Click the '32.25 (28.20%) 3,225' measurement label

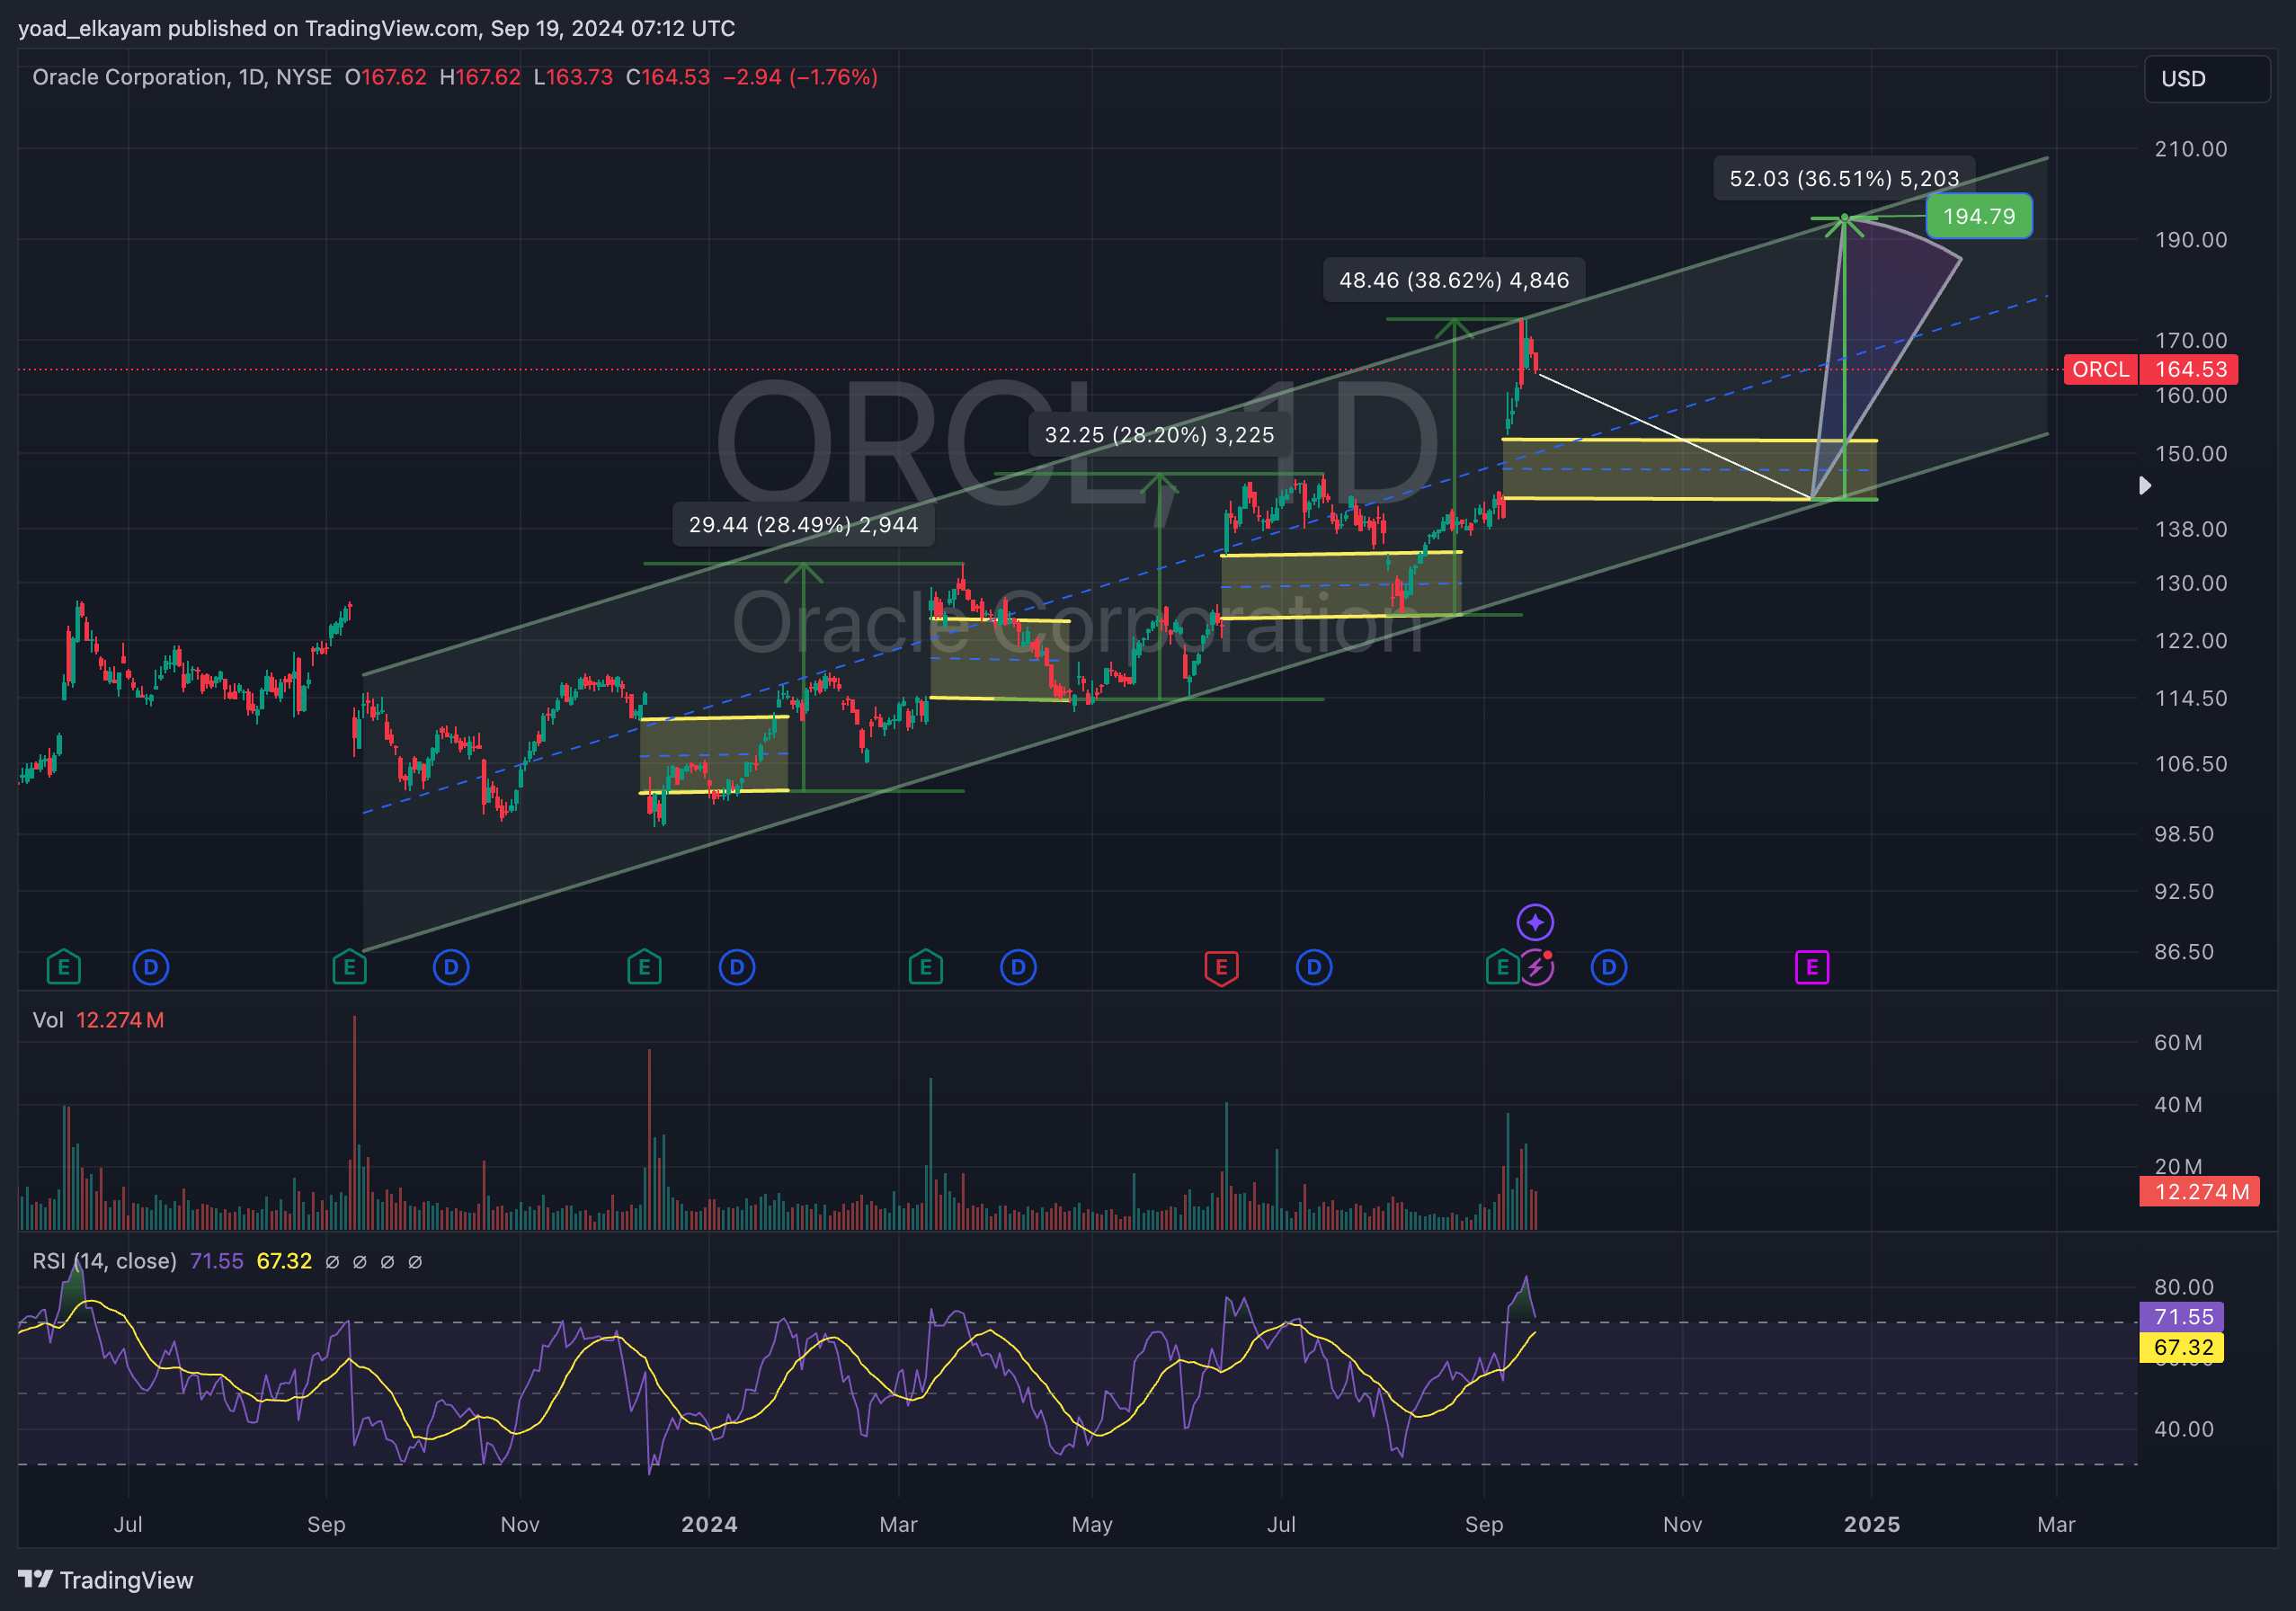click(x=1159, y=435)
